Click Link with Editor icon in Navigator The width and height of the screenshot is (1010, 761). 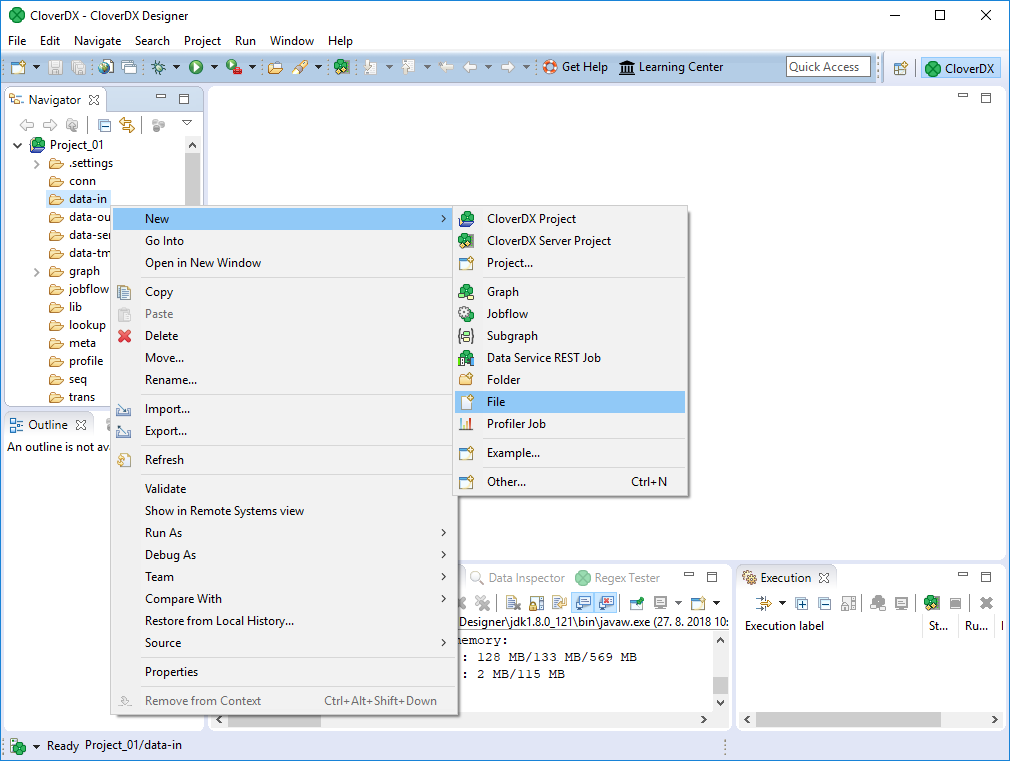[x=127, y=125]
